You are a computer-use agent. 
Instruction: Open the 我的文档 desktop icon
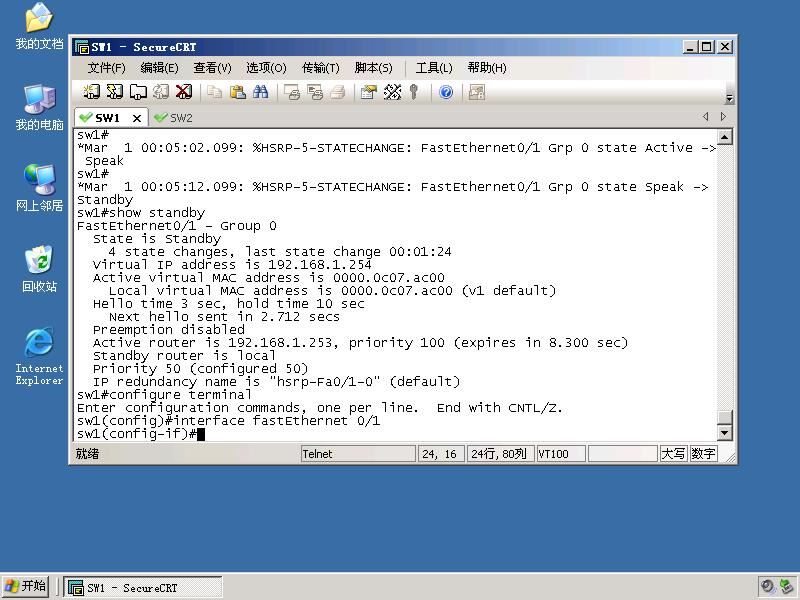tap(39, 27)
